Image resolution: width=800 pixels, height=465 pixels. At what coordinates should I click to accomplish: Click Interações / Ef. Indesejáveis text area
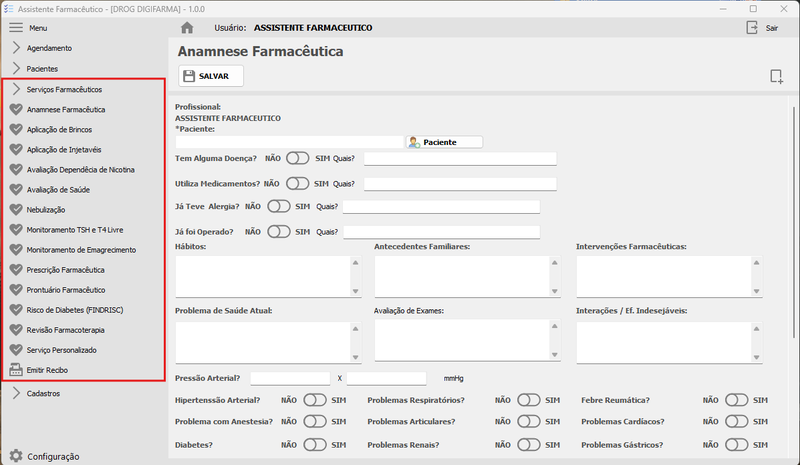coord(664,342)
